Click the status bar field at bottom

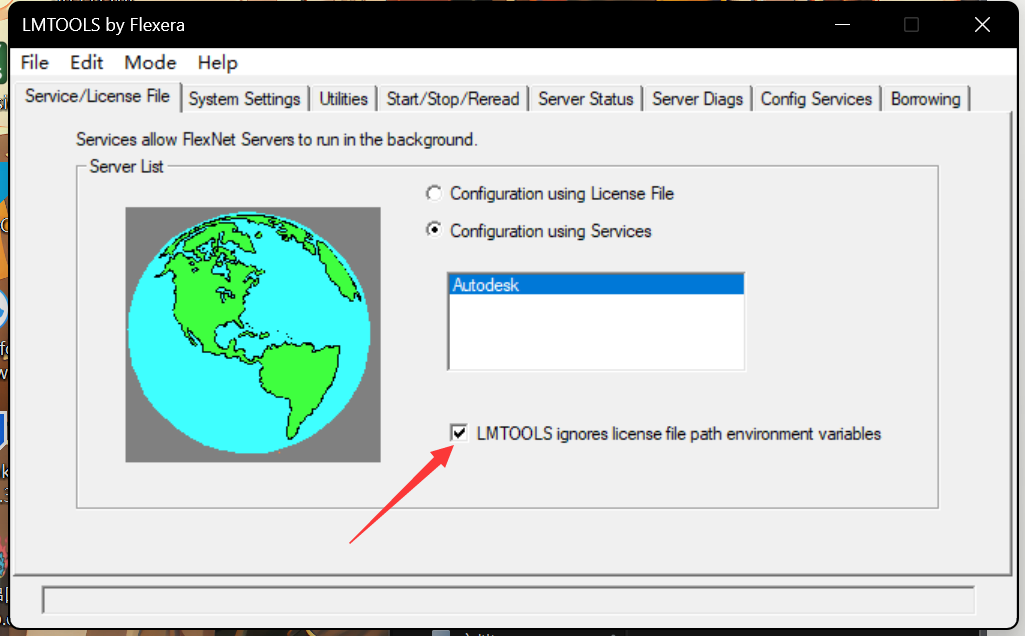pos(509,600)
